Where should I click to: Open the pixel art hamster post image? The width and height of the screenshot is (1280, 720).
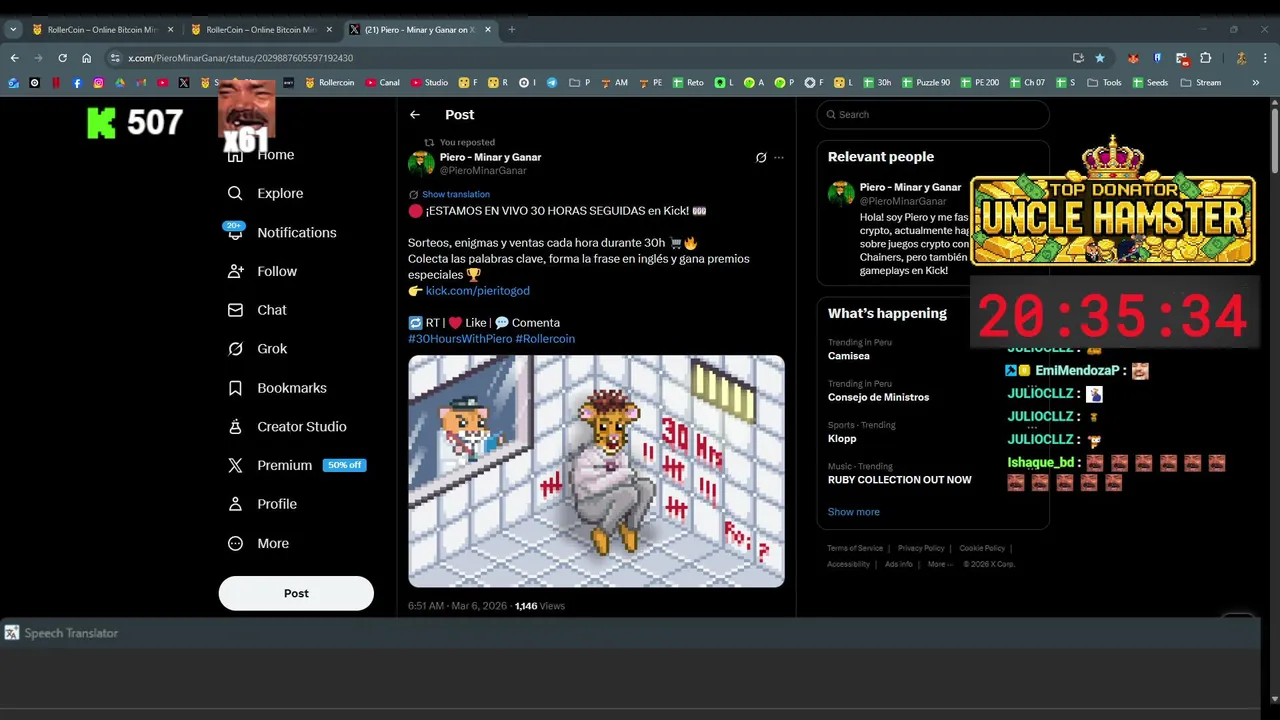coord(596,471)
